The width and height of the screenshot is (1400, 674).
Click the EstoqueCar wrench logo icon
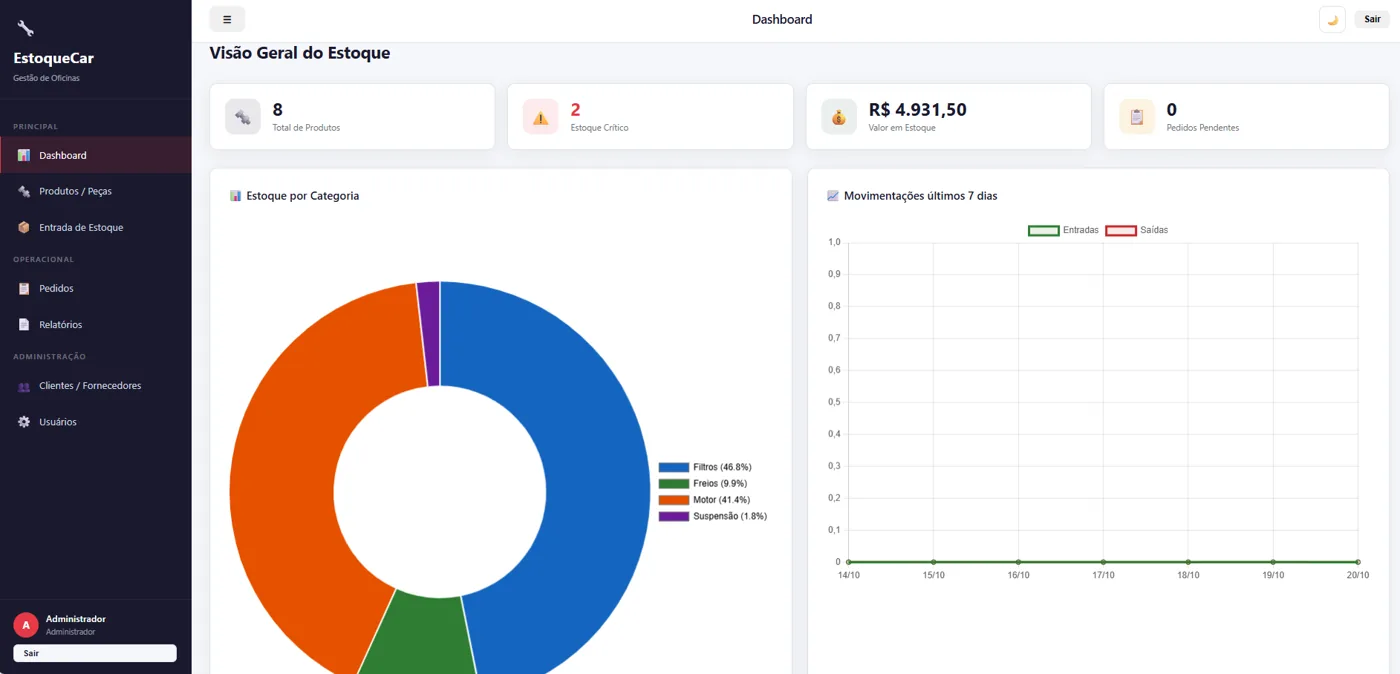click(25, 29)
